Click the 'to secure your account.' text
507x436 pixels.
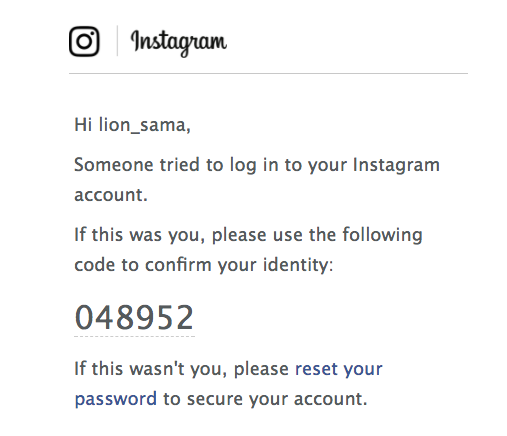pyautogui.click(x=265, y=399)
